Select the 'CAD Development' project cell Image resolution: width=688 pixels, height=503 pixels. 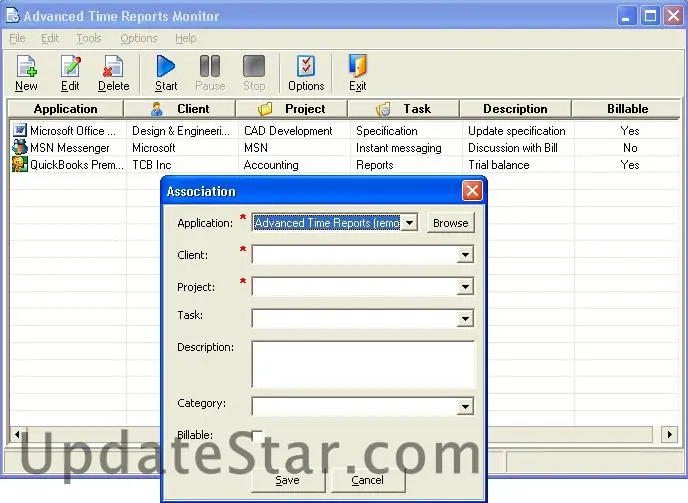288,131
